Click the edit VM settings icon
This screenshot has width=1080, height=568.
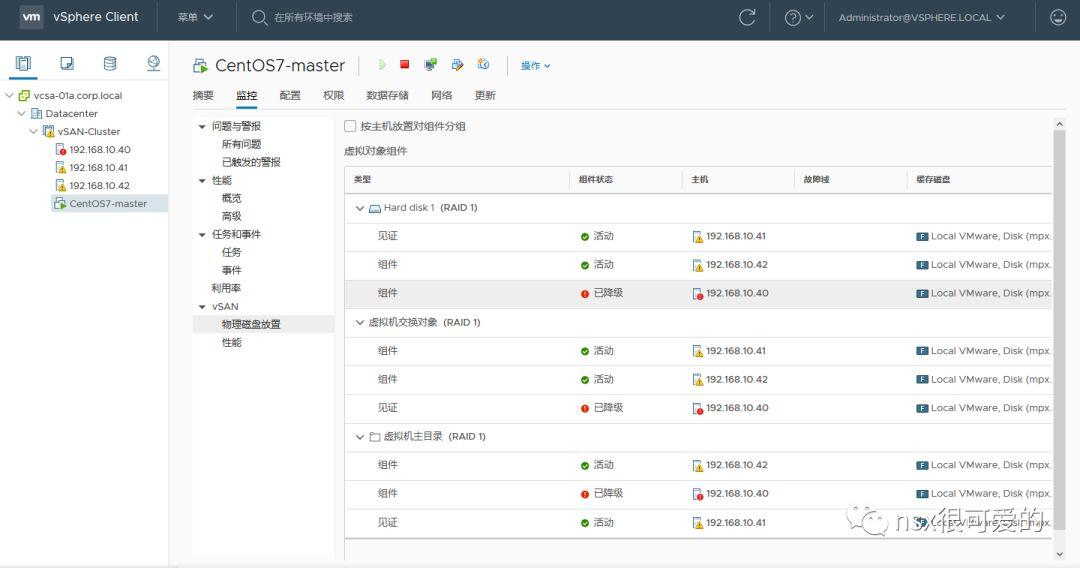point(457,65)
